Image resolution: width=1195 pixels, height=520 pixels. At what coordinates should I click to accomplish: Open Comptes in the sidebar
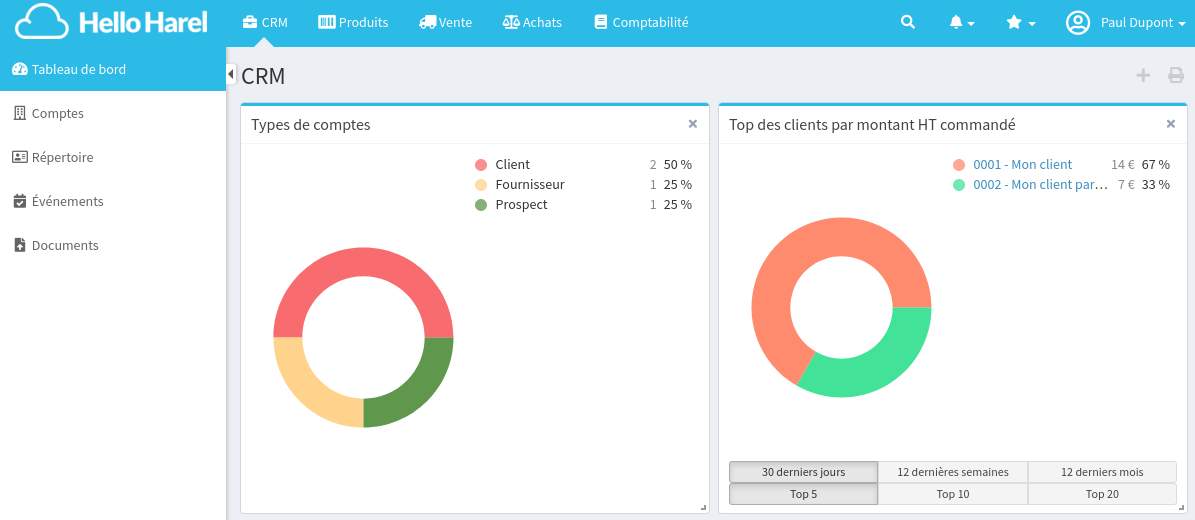[58, 113]
